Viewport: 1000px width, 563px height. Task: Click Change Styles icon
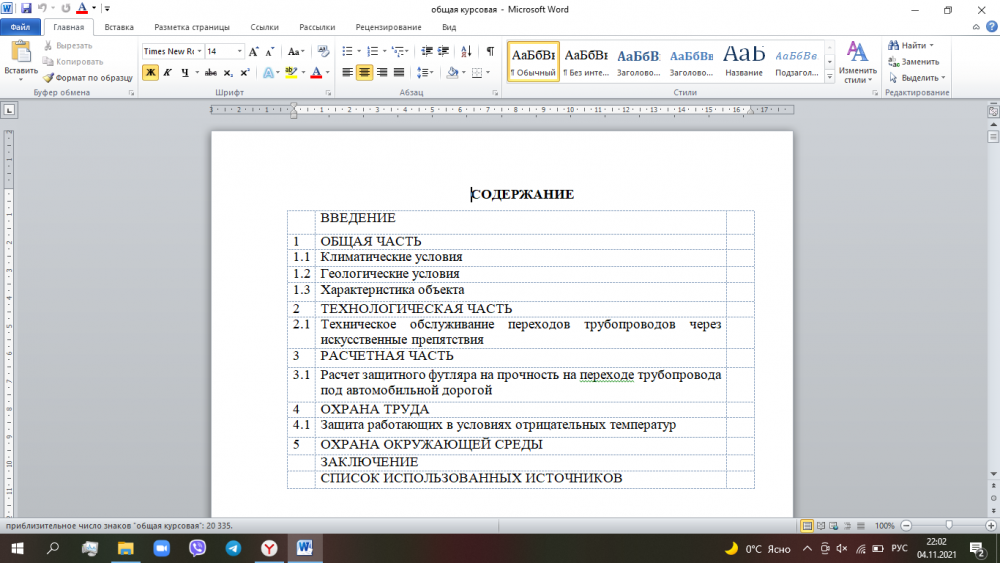pyautogui.click(x=857, y=62)
